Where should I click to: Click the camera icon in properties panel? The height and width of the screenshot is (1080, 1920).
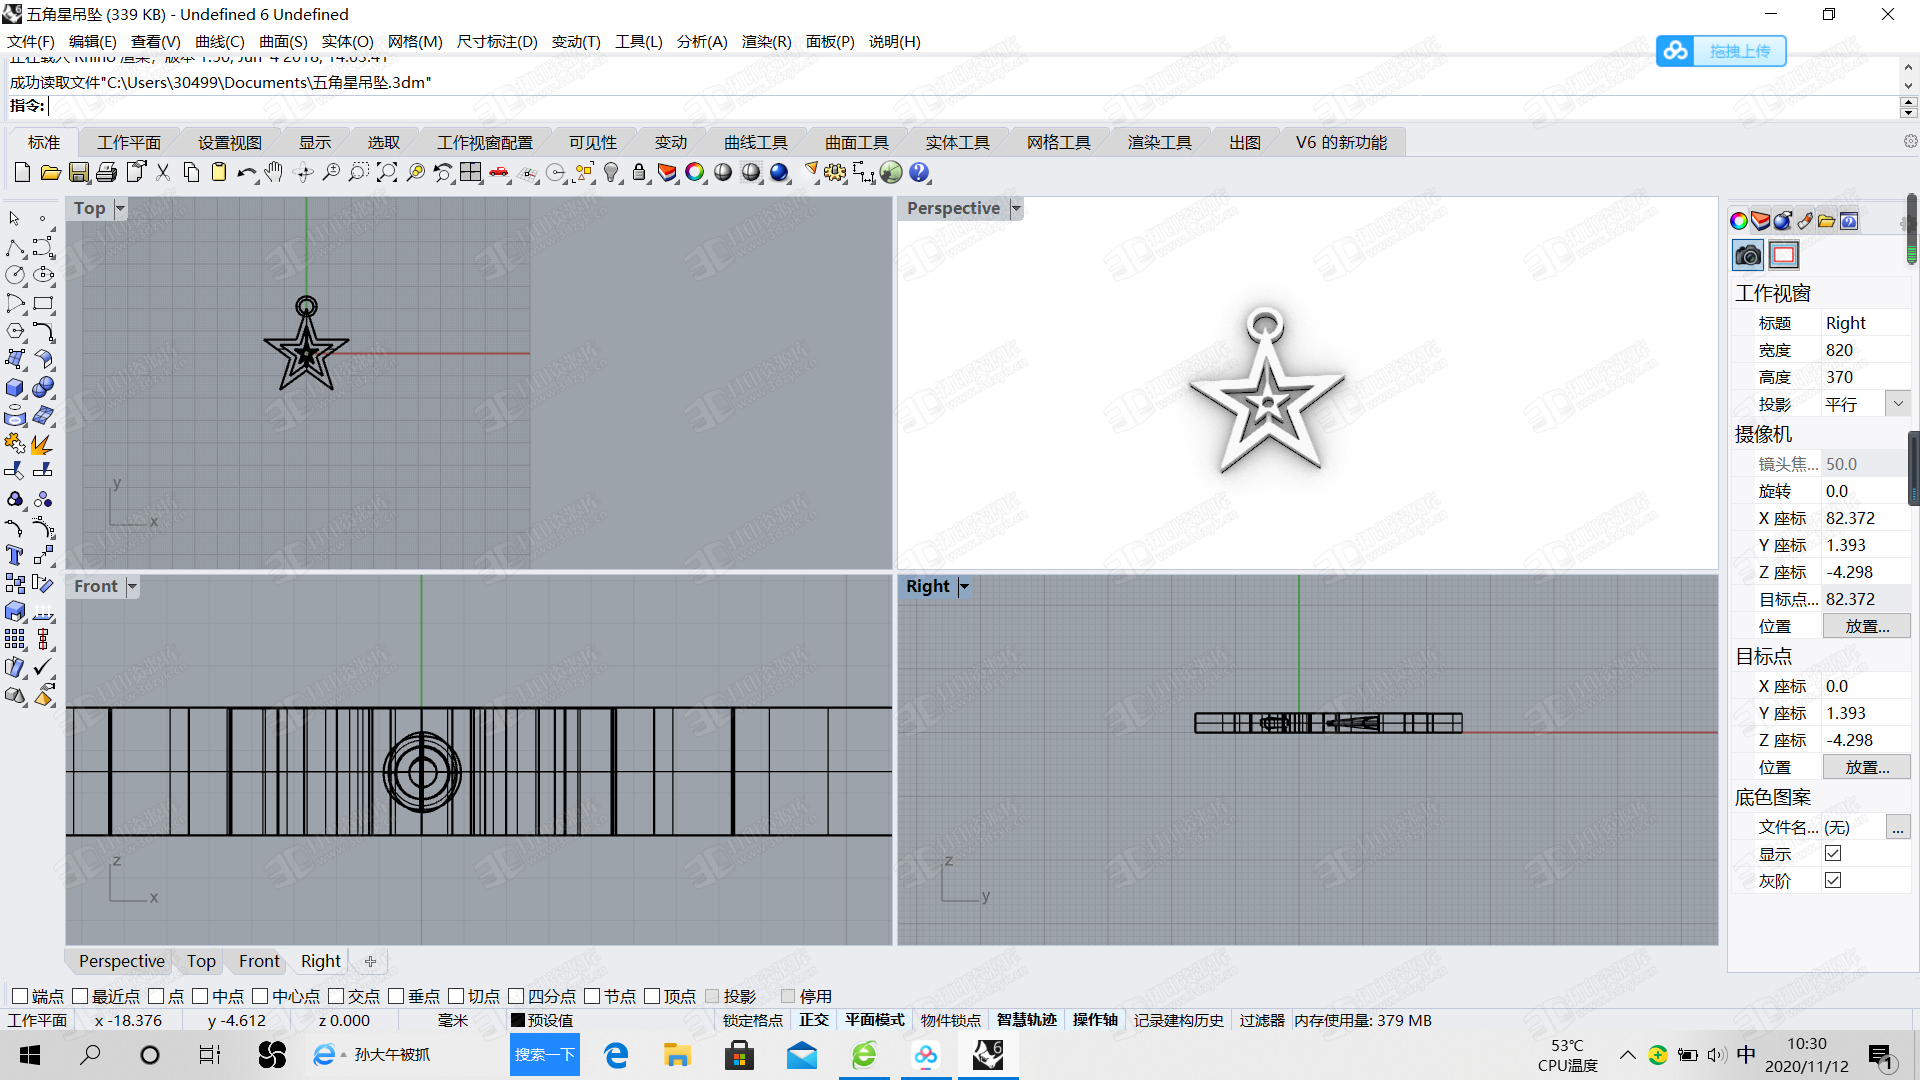pyautogui.click(x=1747, y=255)
